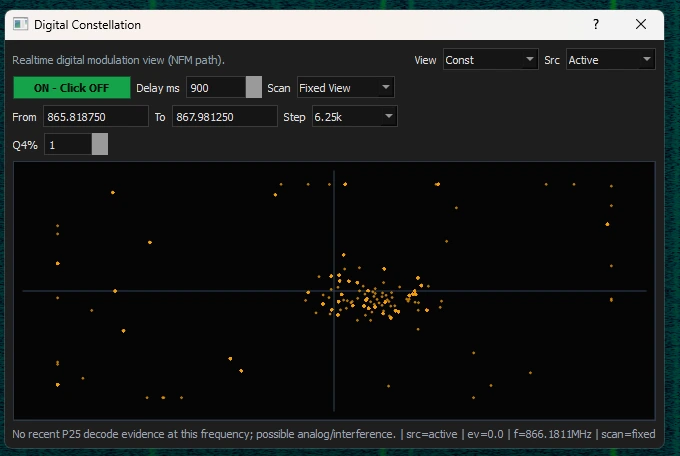Image resolution: width=680 pixels, height=456 pixels.
Task: Click inside the constellation plot area
Action: [x=334, y=291]
